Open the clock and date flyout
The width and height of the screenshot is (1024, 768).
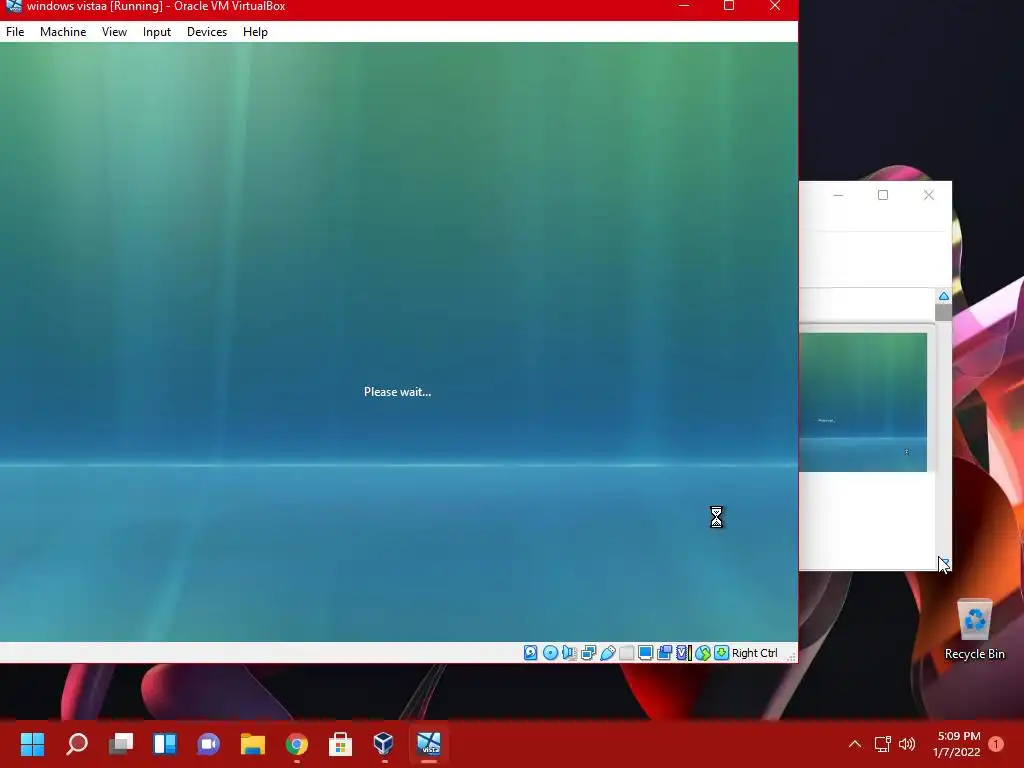[957, 744]
